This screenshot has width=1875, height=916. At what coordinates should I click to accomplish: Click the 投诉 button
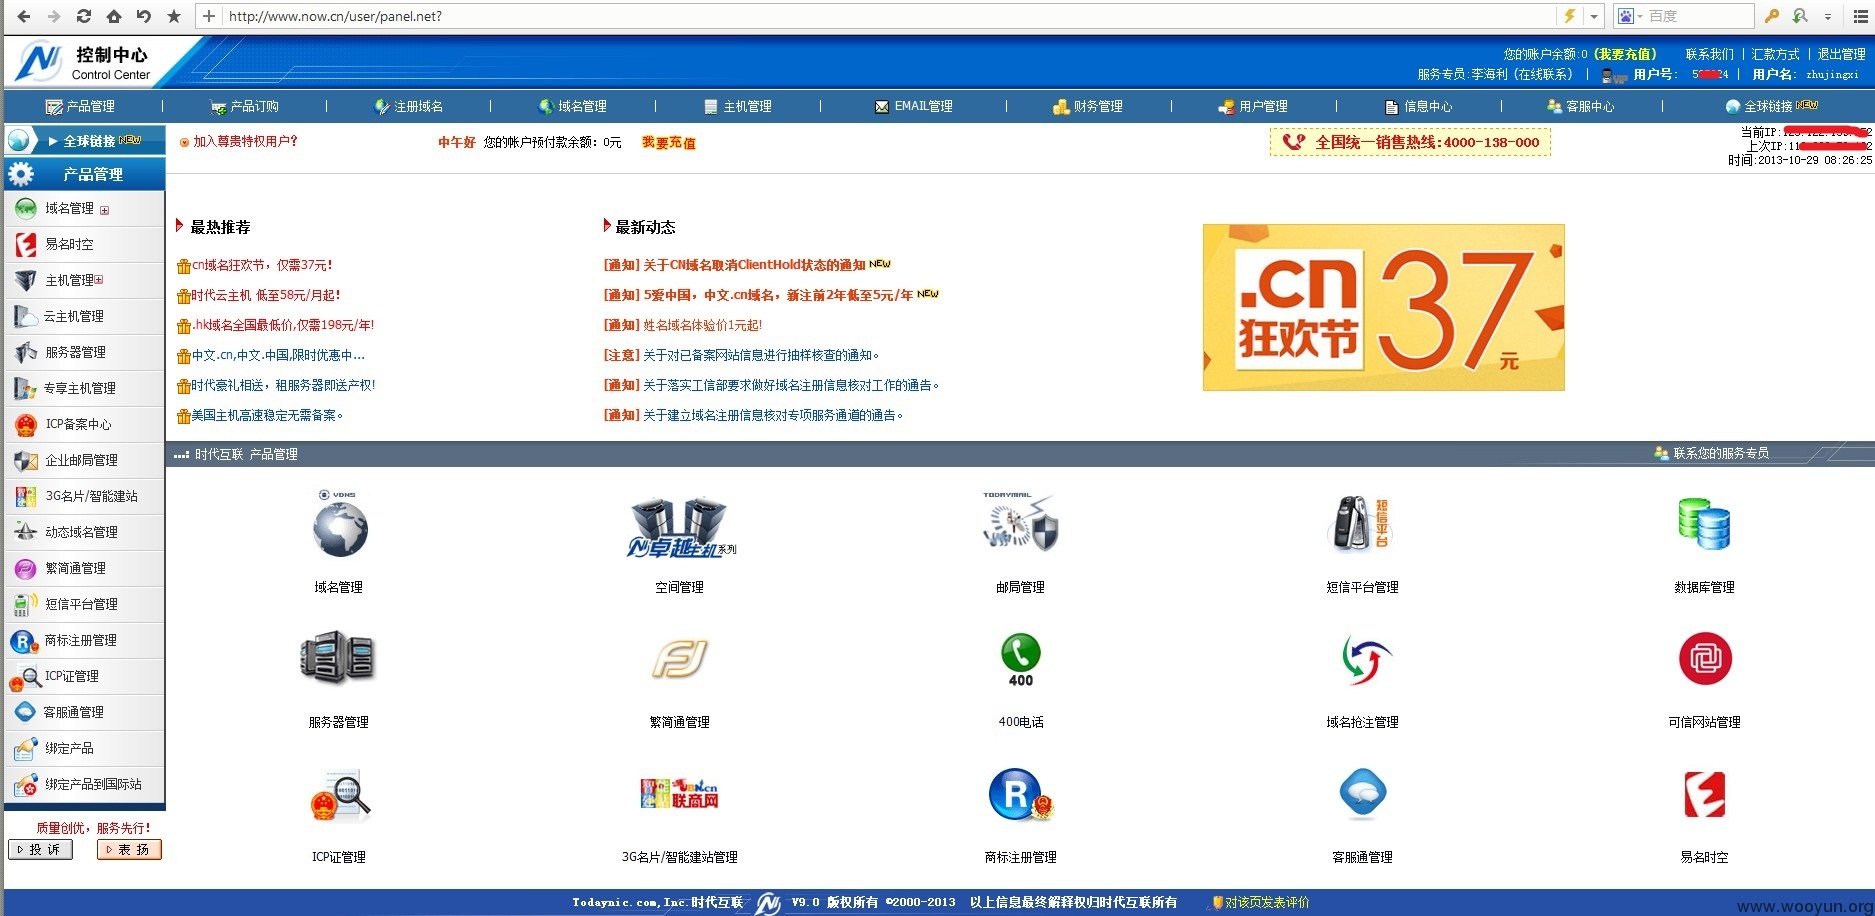tap(41, 849)
